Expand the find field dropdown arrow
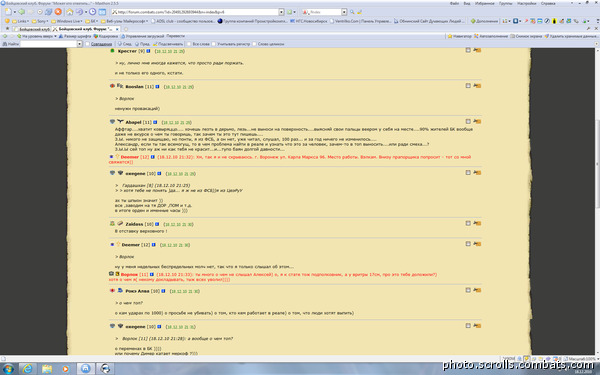This screenshot has height=375, width=600. click(x=80, y=44)
